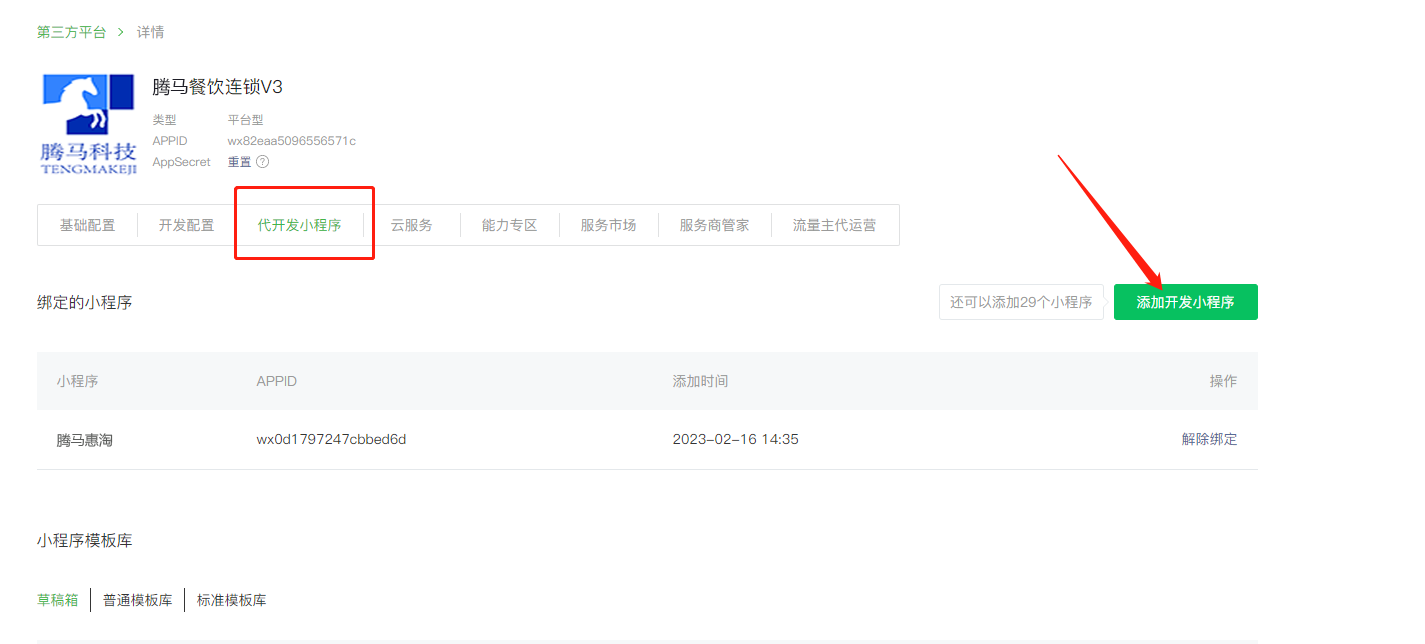Click the 小程序模板库 section heading
The width and height of the screenshot is (1425, 644).
coord(85,541)
